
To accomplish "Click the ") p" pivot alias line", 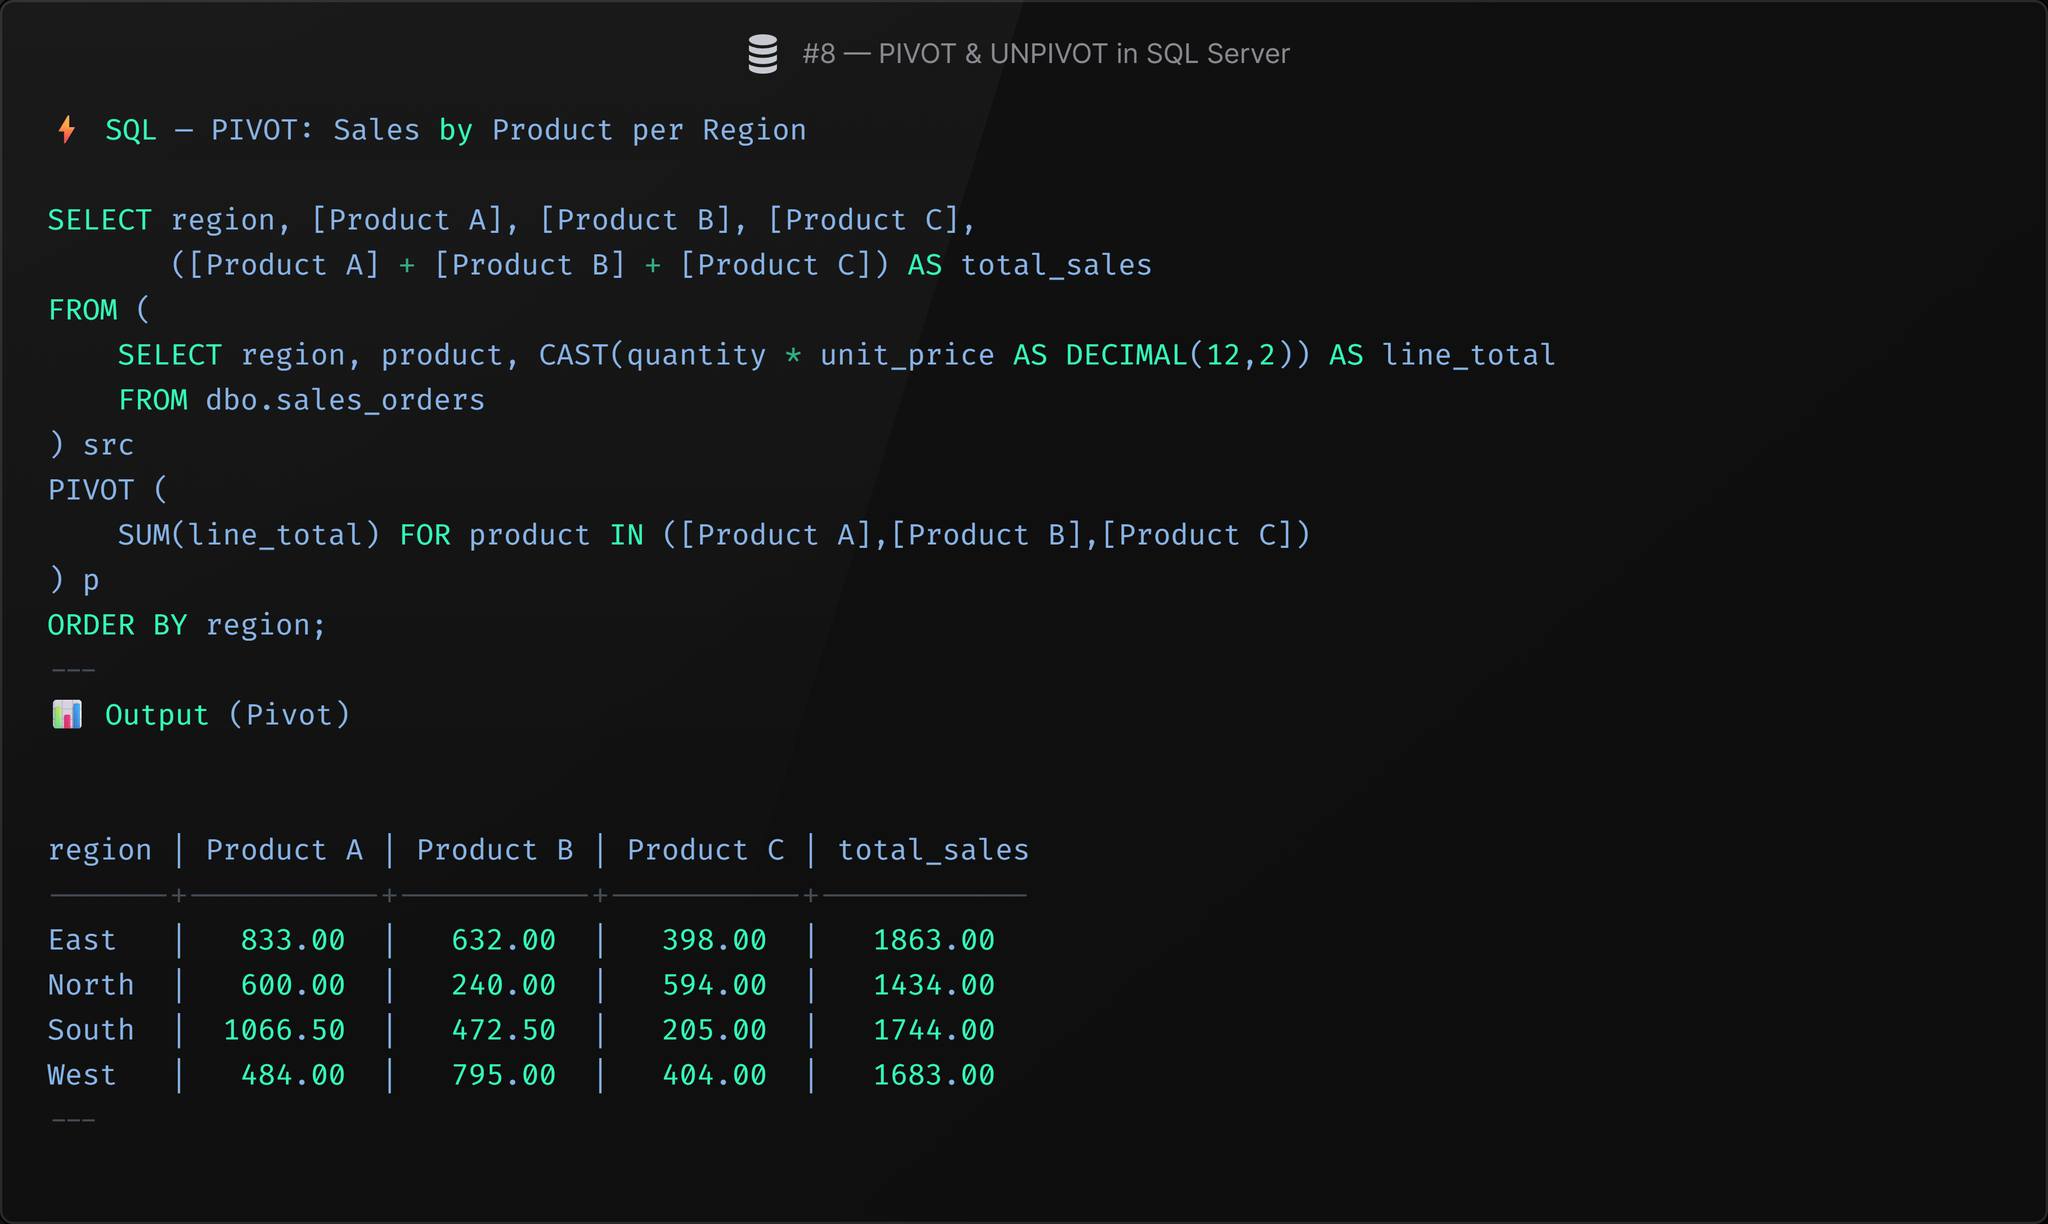I will tap(74, 580).
